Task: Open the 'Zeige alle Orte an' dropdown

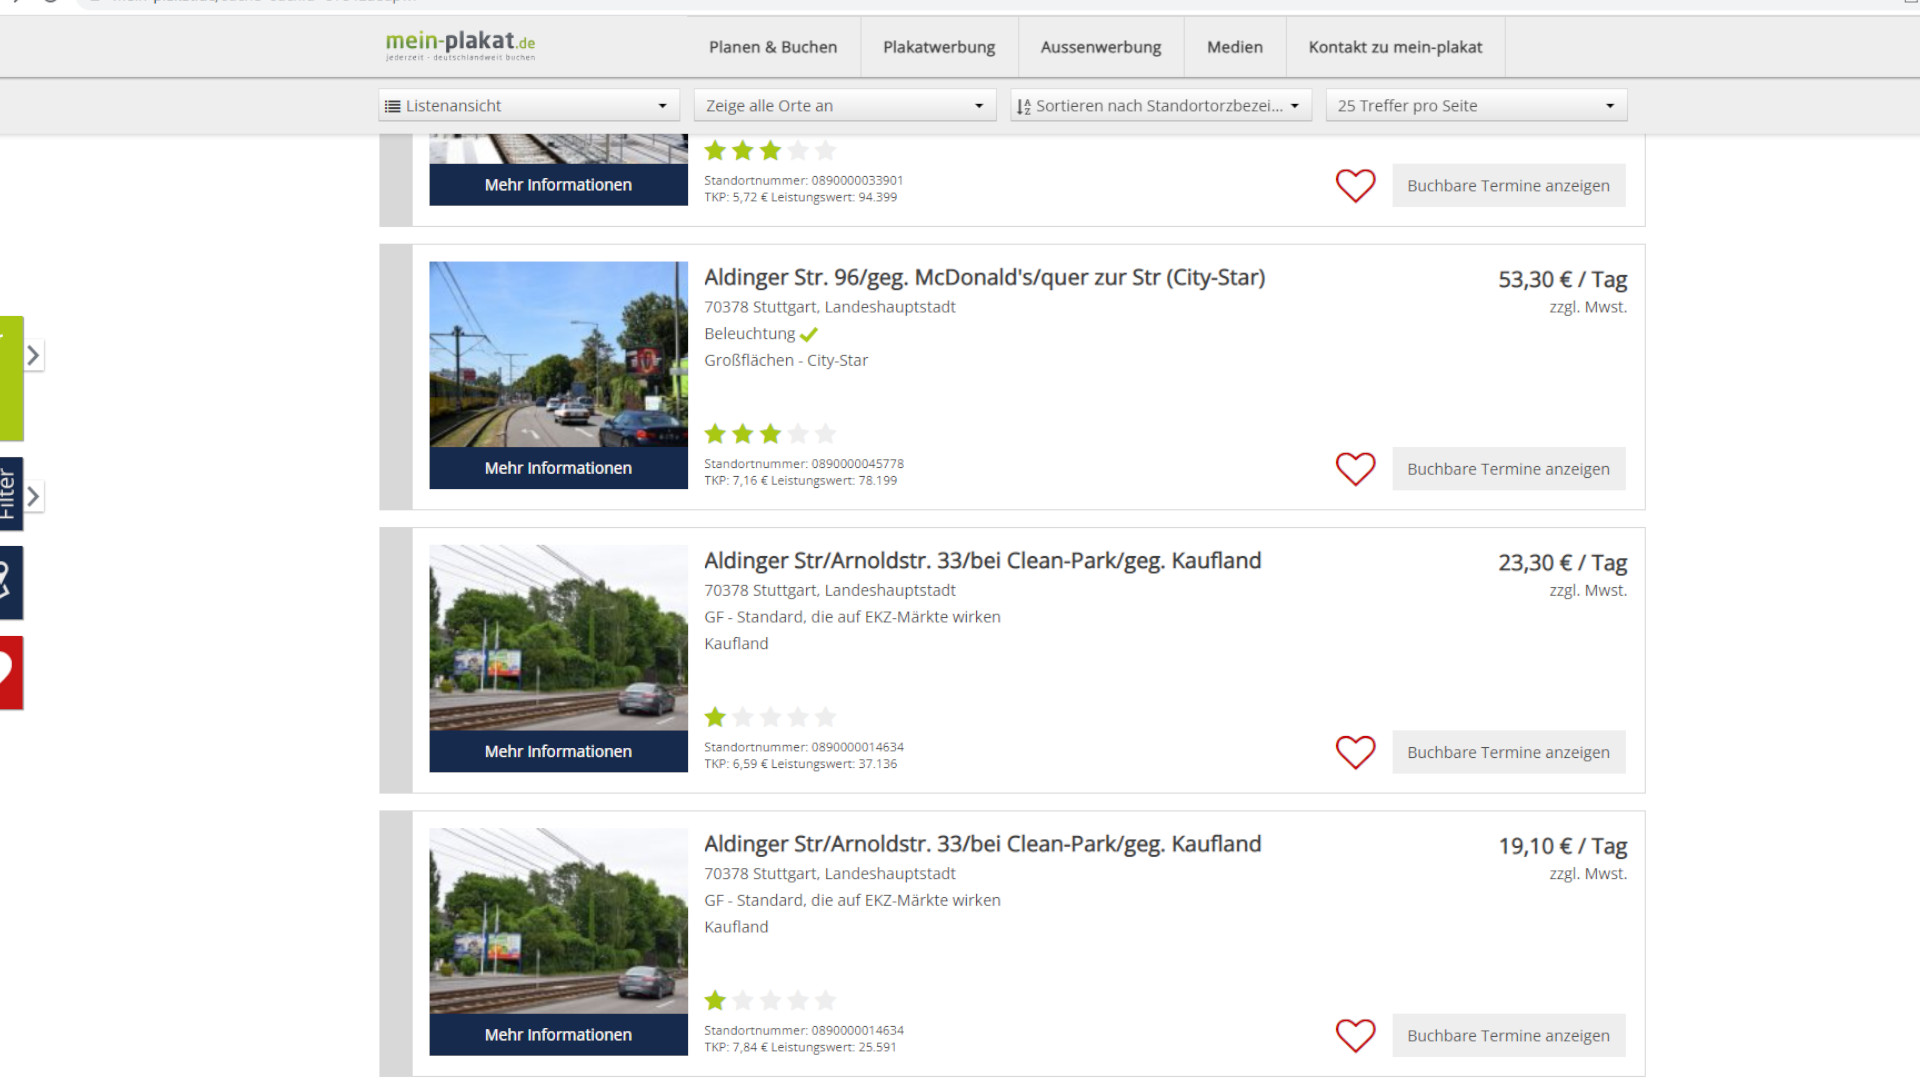Action: (x=845, y=105)
